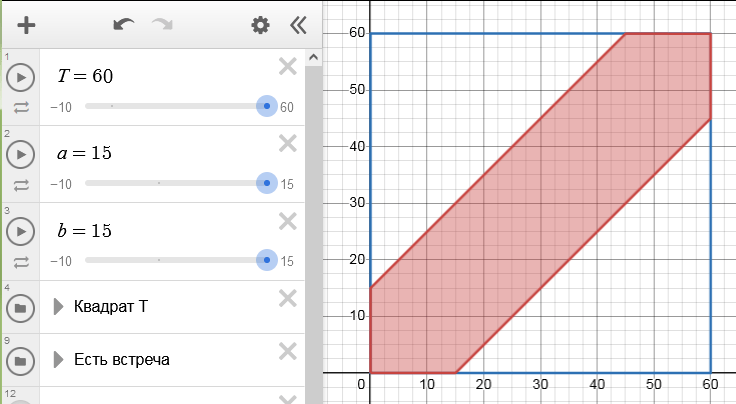
Task: Open graph settings gear icon
Action: [260, 25]
